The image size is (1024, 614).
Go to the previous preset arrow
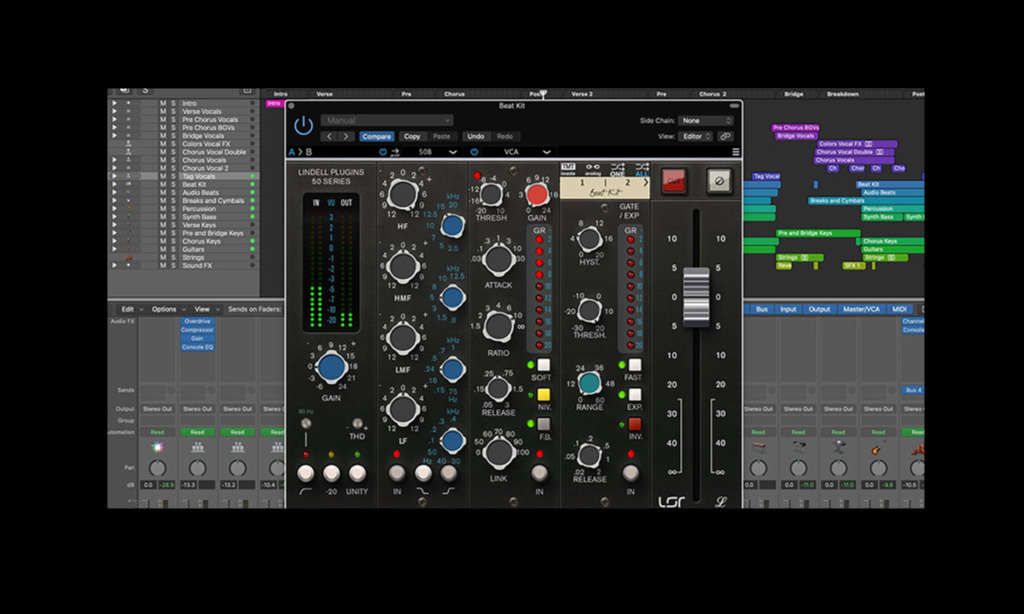point(329,137)
